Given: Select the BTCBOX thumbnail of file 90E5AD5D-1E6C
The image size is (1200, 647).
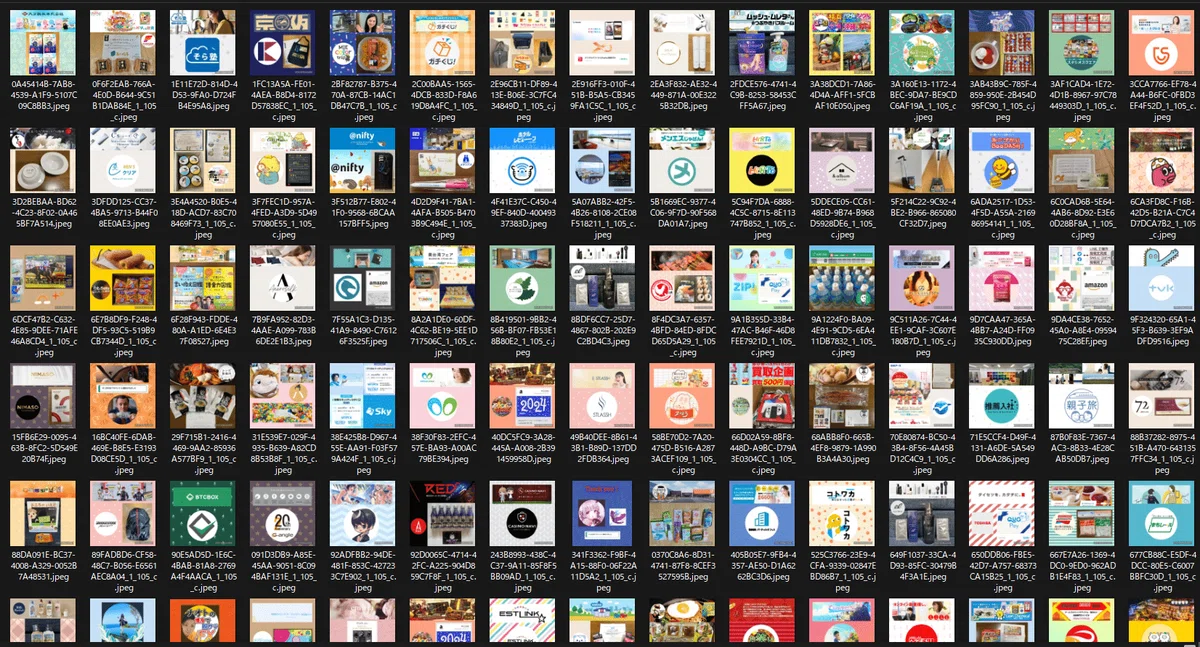Looking at the screenshot, I should click(203, 513).
